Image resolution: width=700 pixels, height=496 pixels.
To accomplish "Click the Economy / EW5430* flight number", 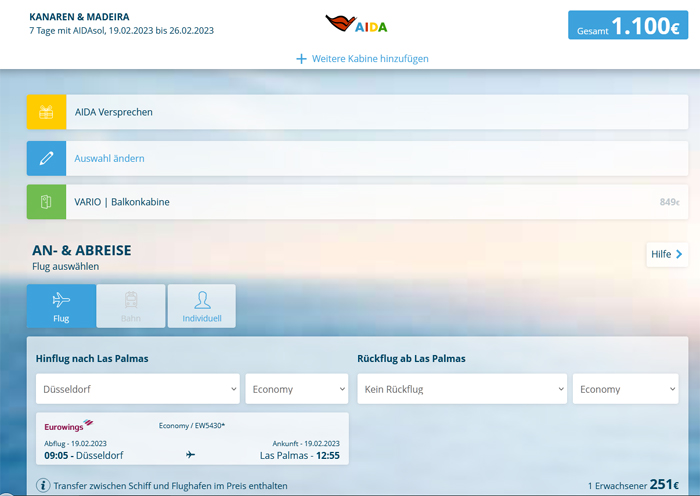I will (192, 425).
